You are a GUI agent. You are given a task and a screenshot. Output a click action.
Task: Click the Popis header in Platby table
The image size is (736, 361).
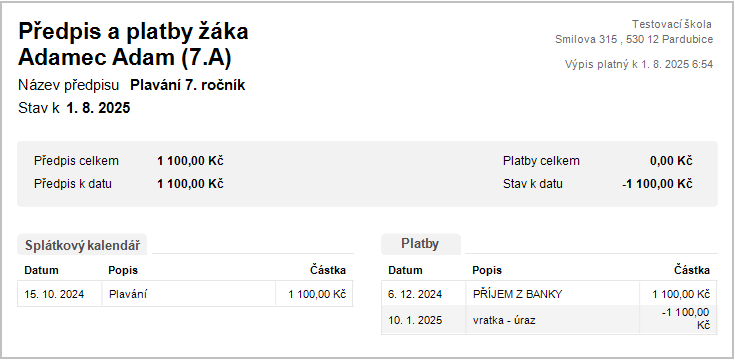coord(487,270)
